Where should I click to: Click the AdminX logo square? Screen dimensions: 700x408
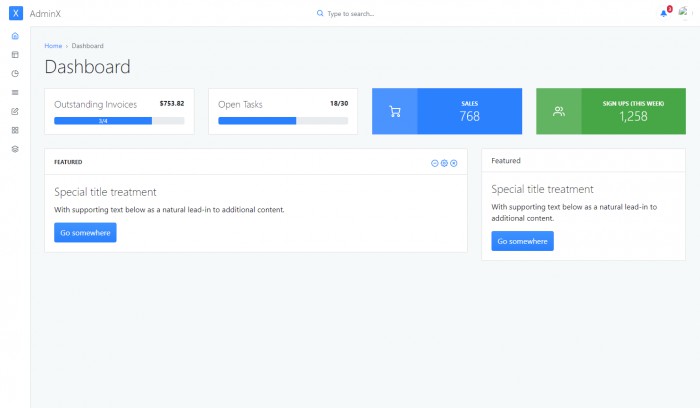click(x=15, y=13)
